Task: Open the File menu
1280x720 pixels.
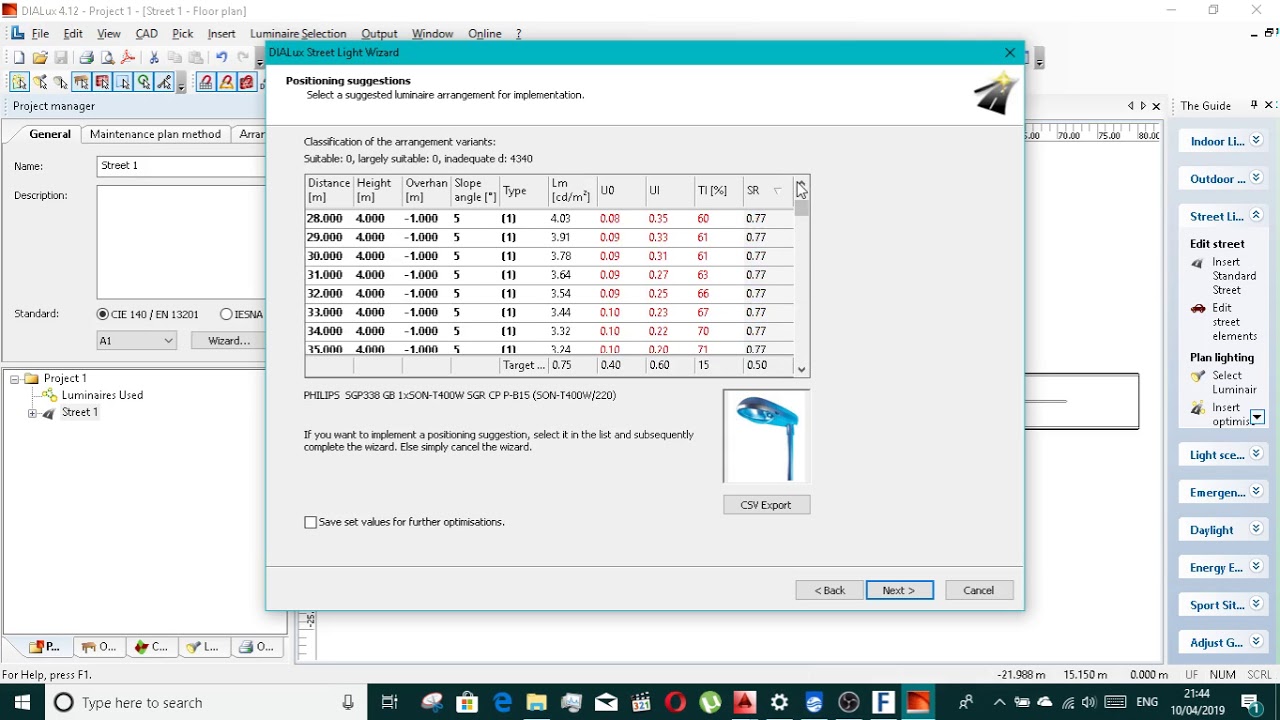Action: point(40,34)
